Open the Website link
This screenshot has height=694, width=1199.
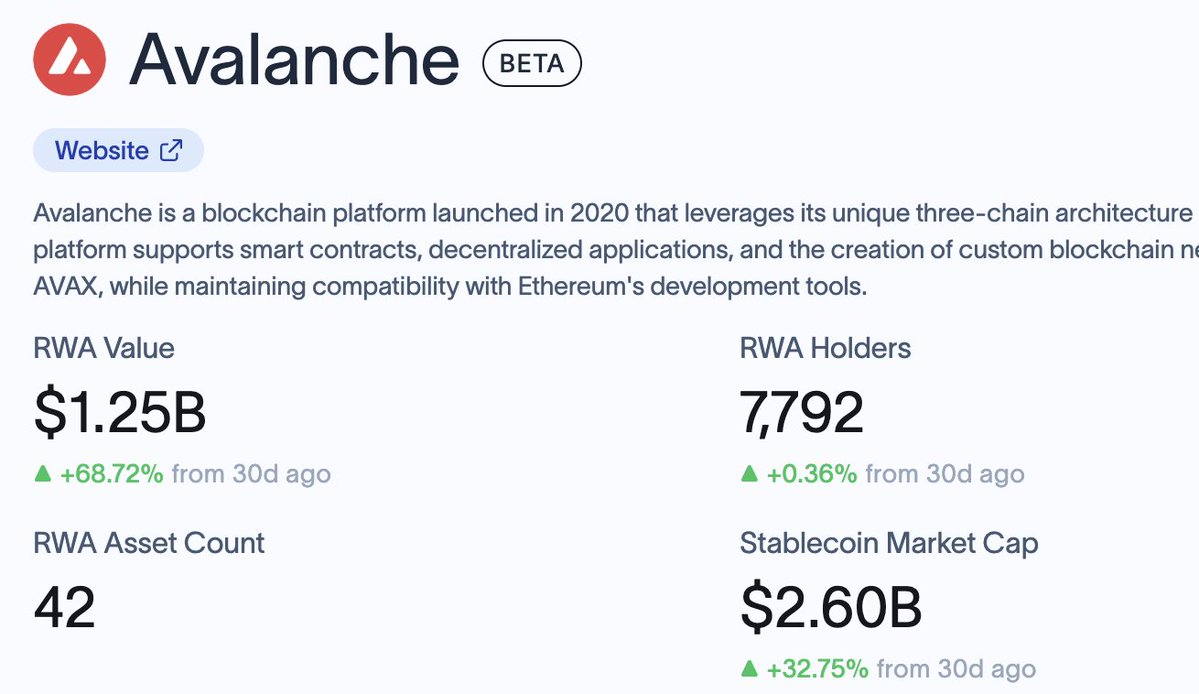[x=102, y=151]
